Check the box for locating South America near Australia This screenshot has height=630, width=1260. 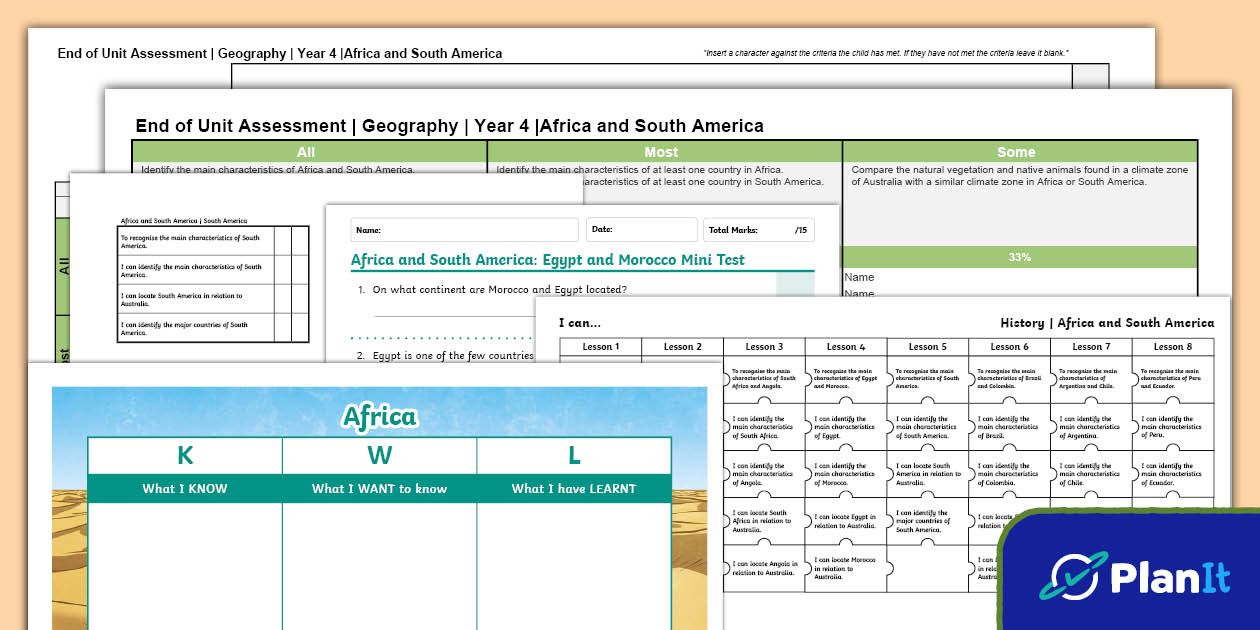coord(282,300)
